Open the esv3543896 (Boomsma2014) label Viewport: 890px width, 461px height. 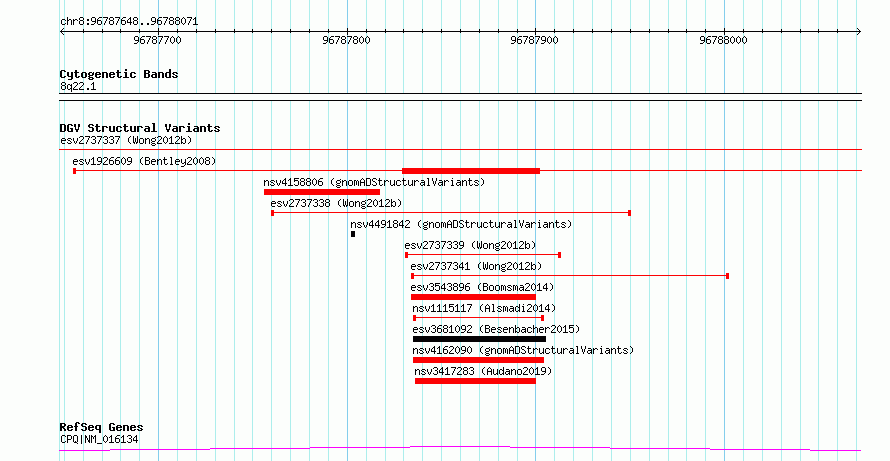pyautogui.click(x=482, y=287)
